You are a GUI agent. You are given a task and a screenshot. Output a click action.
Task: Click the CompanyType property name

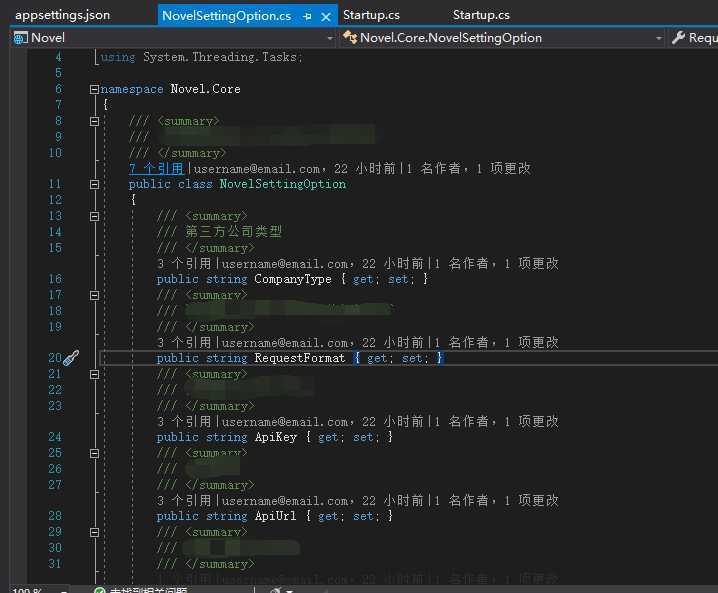[293, 279]
